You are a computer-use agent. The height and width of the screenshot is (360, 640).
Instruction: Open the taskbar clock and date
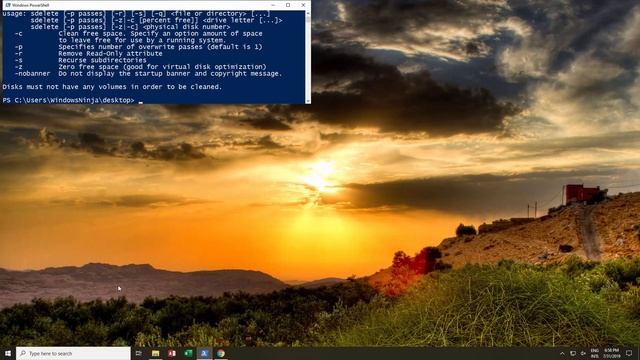click(611, 353)
